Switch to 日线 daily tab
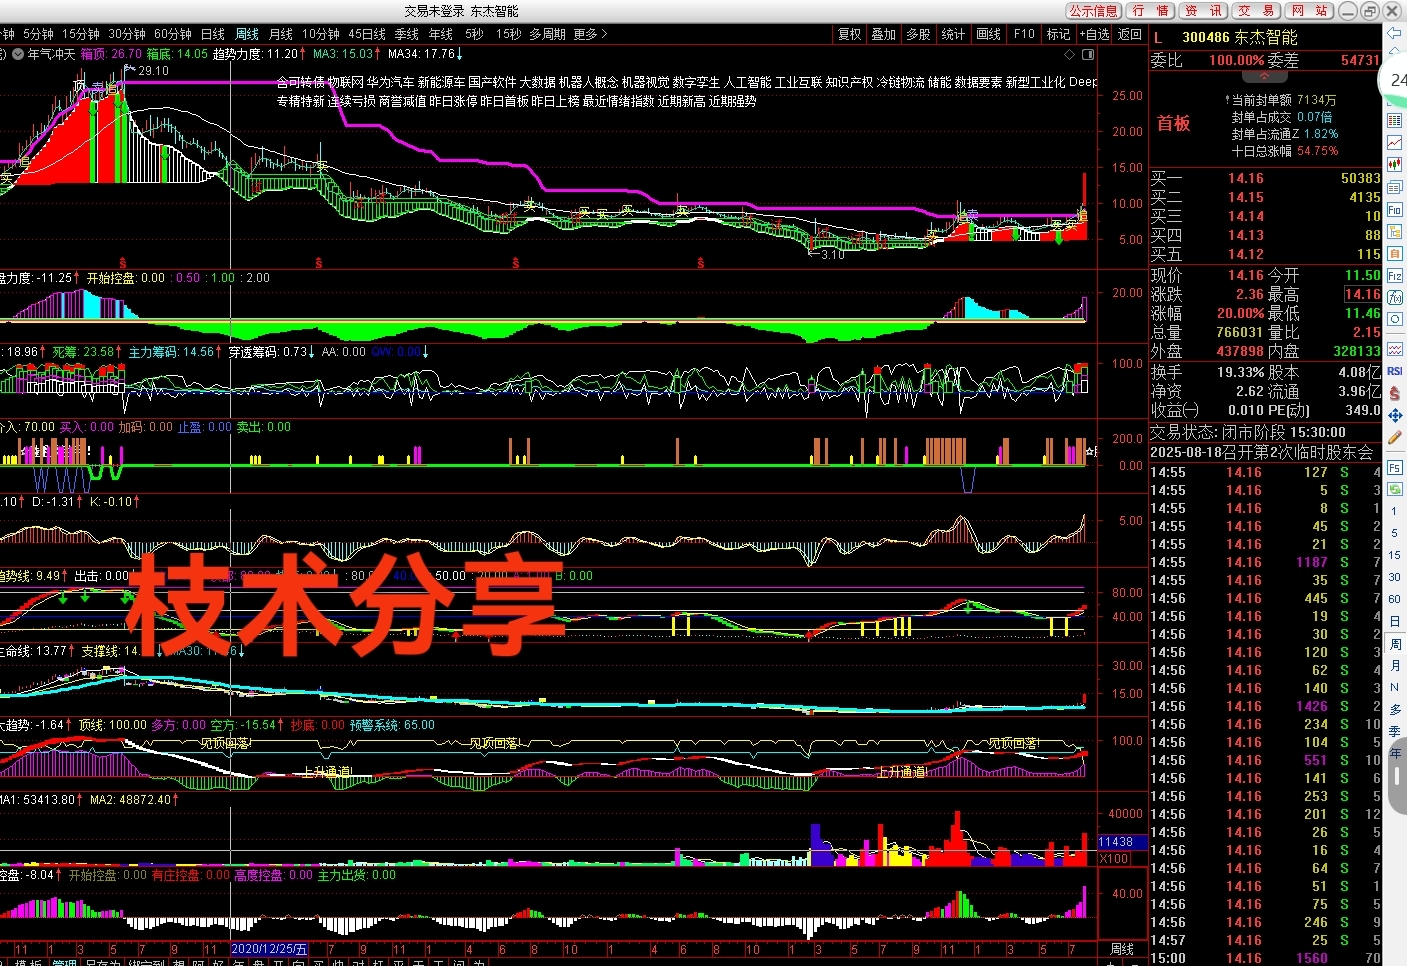The height and width of the screenshot is (966, 1407). (213, 34)
